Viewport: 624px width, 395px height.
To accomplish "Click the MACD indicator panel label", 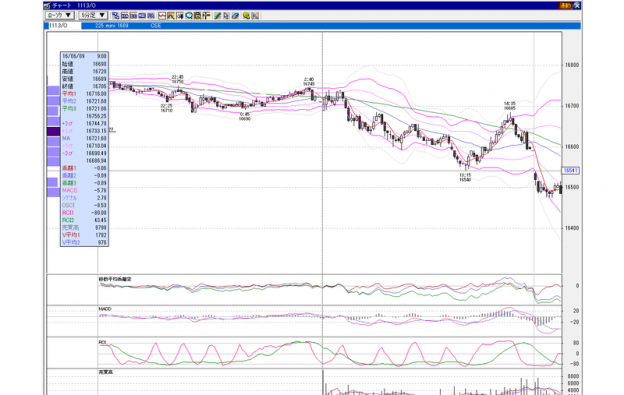I will pyautogui.click(x=105, y=309).
